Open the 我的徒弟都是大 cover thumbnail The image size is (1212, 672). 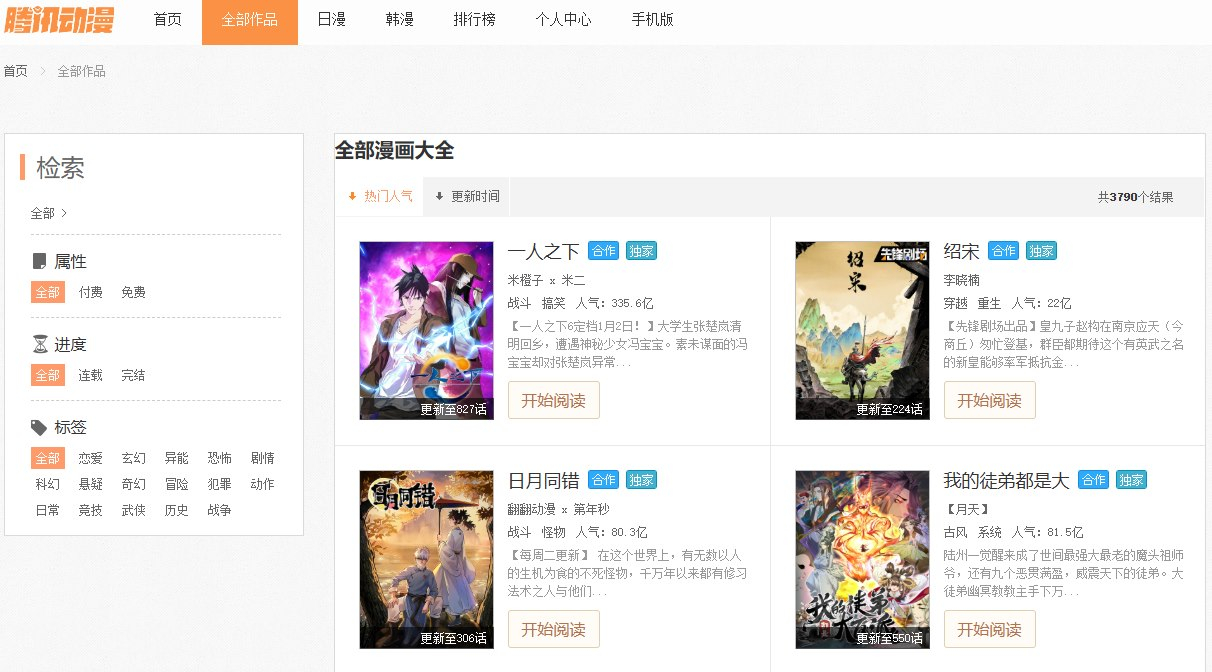863,559
